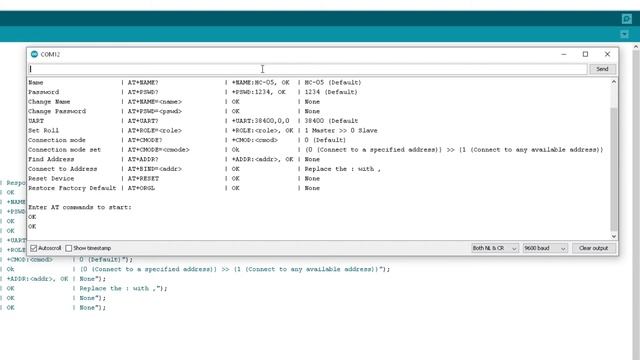Enable the Show timestamp checkbox
This screenshot has width=640, height=360.
[69, 248]
